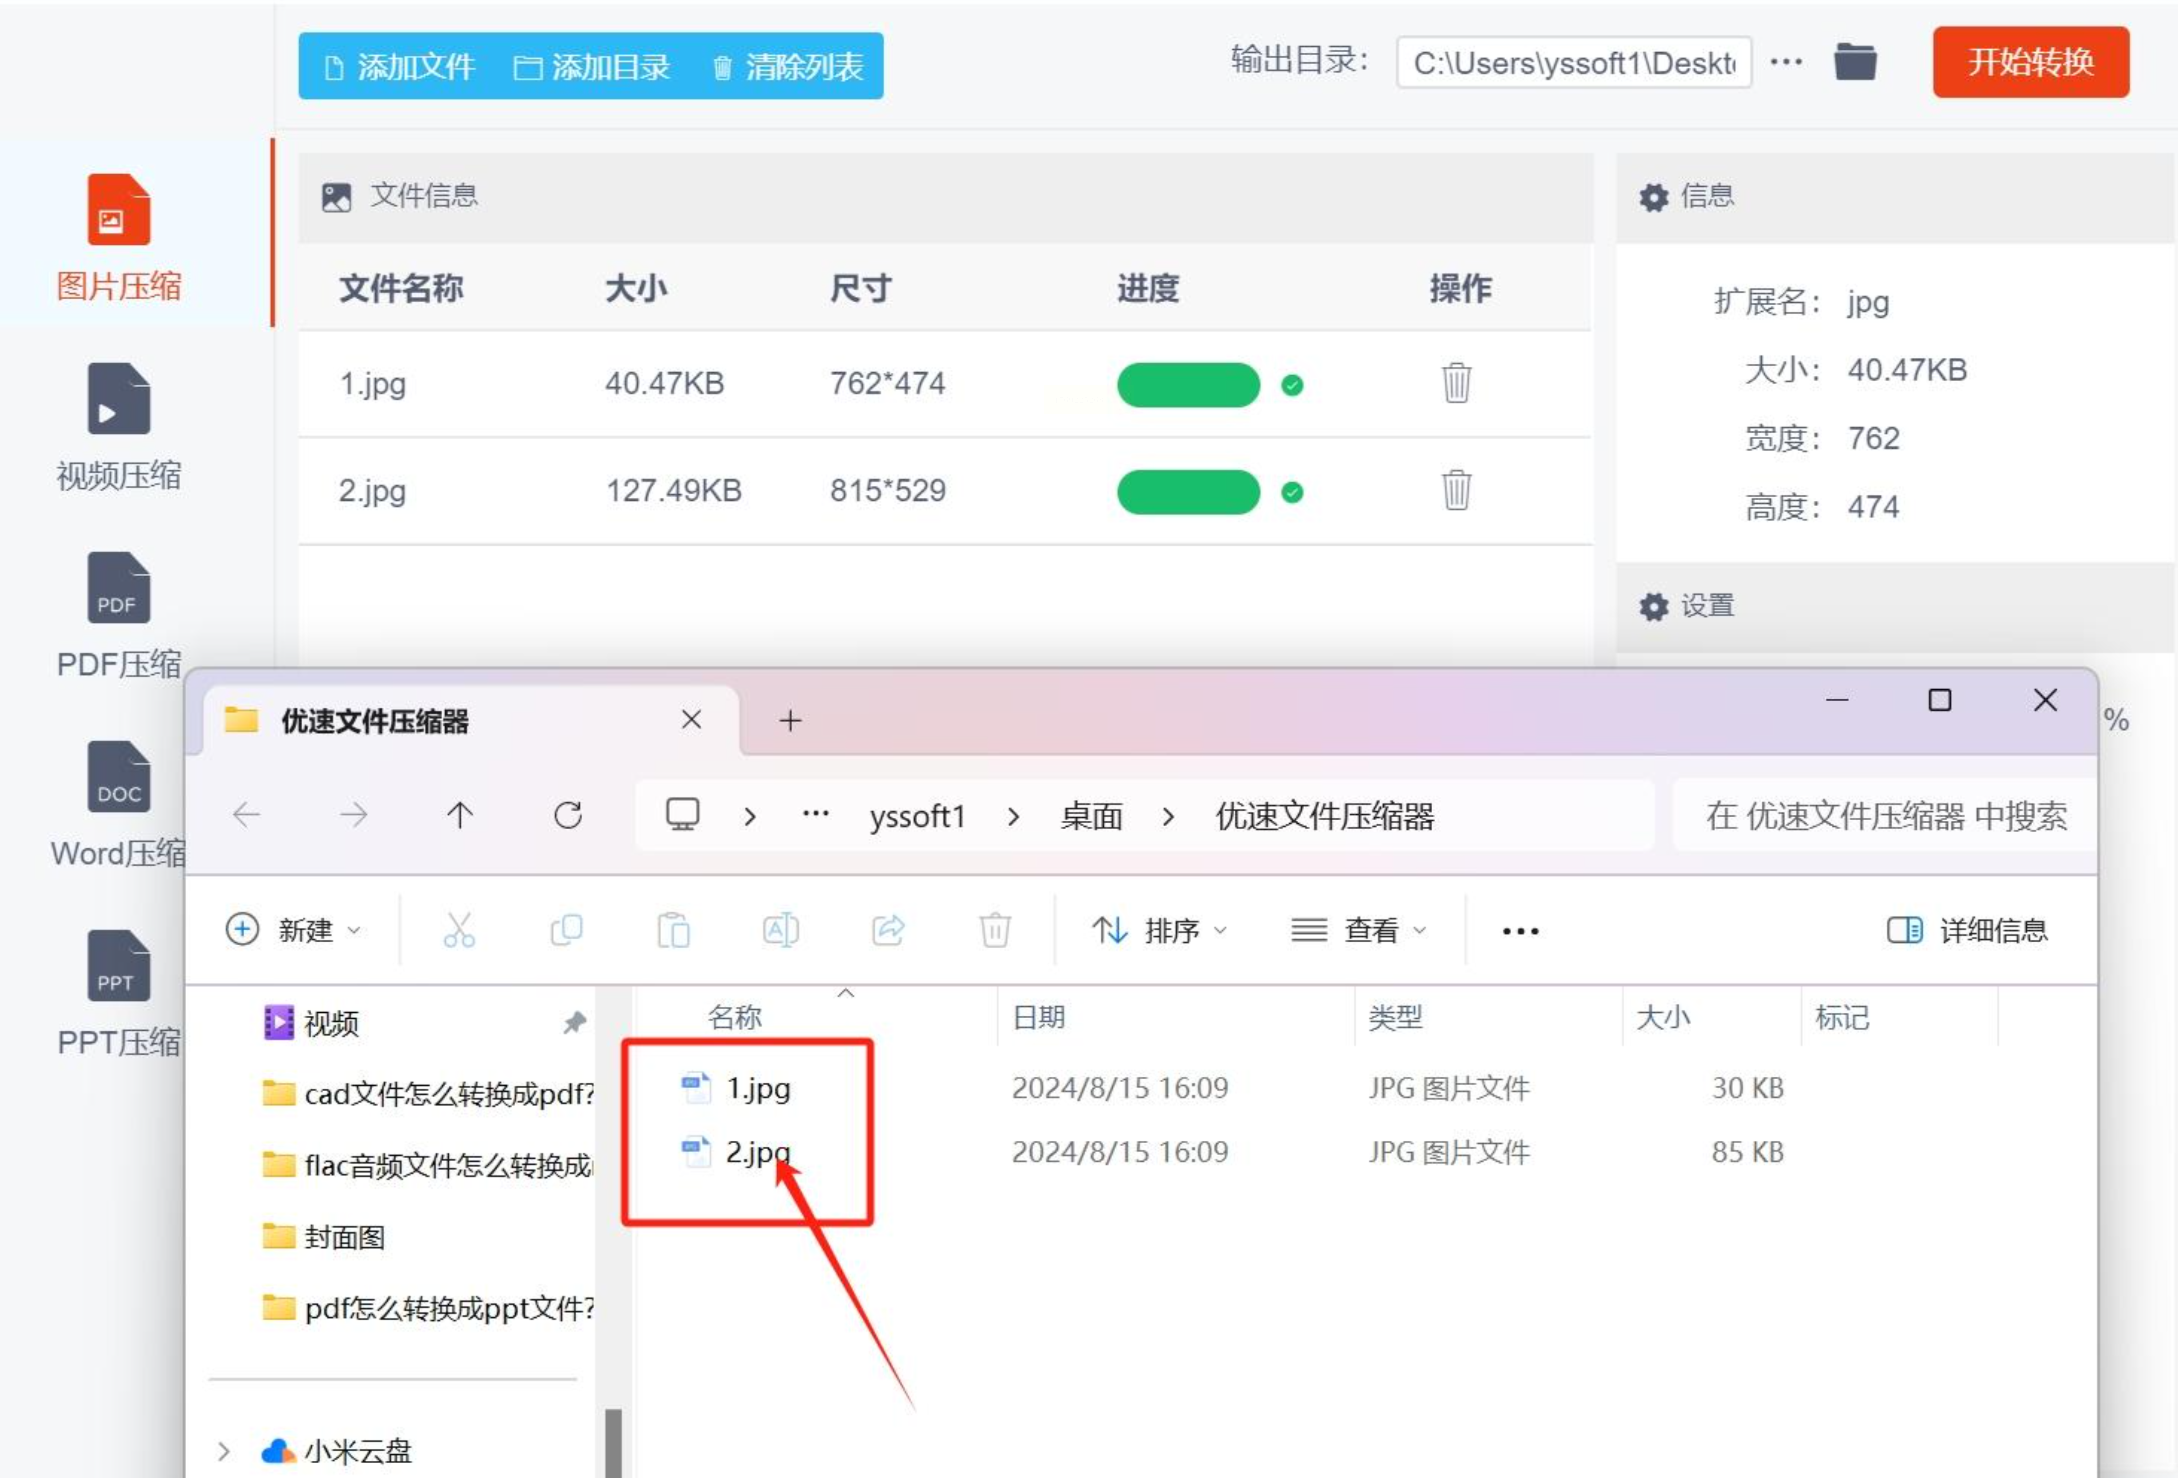Open a new Explorer tab with plus
2178x1478 pixels.
[790, 721]
